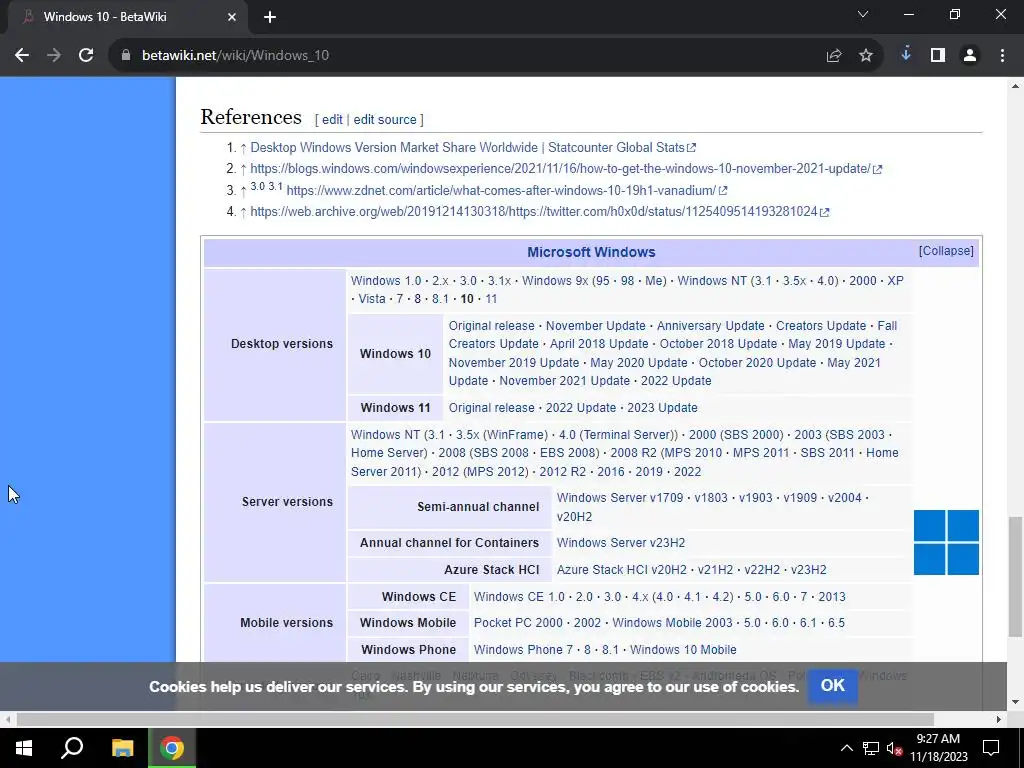Bookmark this page with the star
1024x768 pixels.
point(866,56)
